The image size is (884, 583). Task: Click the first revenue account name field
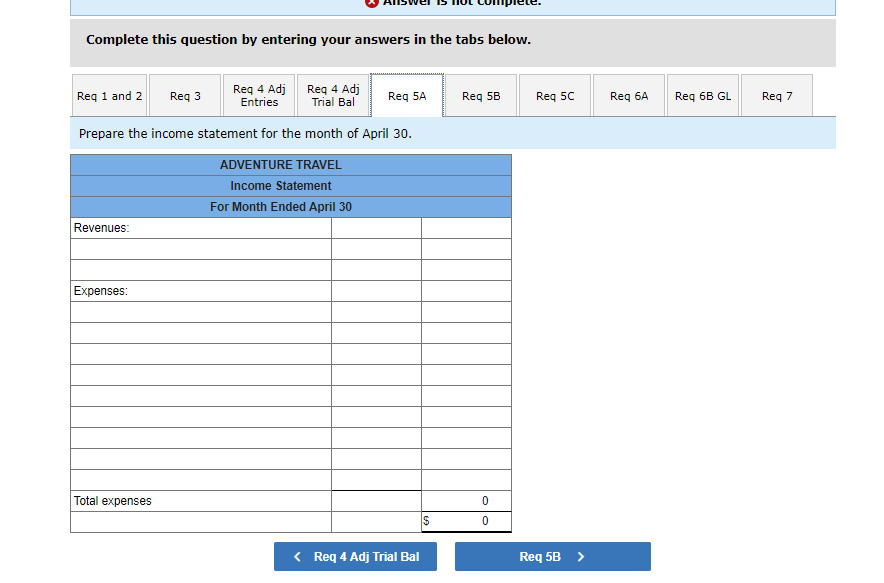pos(201,249)
